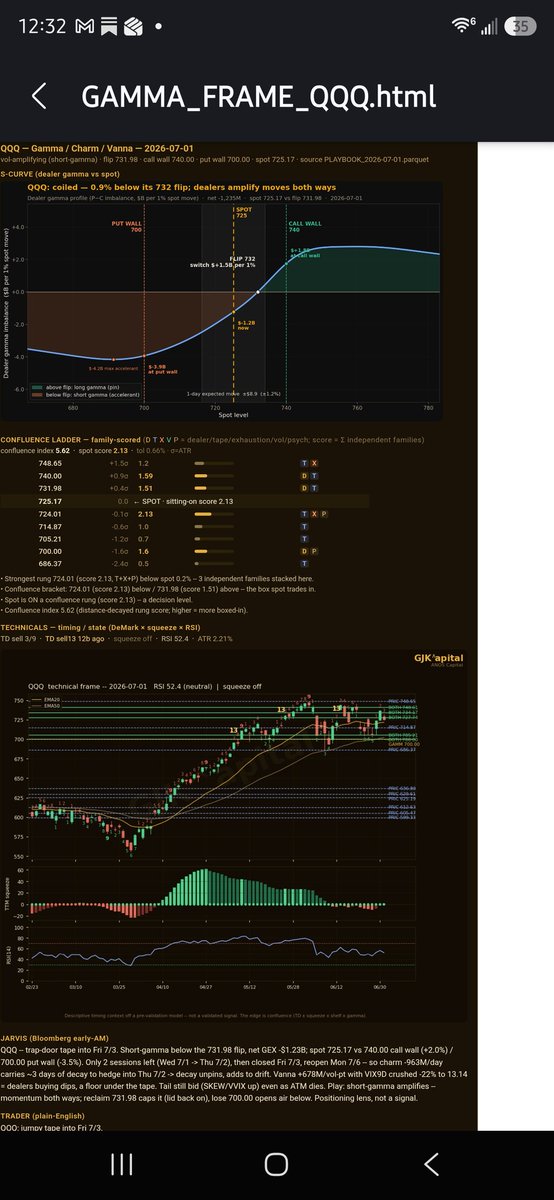This screenshot has height=1200, width=554.
Task: Go back using the header arrow
Action: coord(39,96)
